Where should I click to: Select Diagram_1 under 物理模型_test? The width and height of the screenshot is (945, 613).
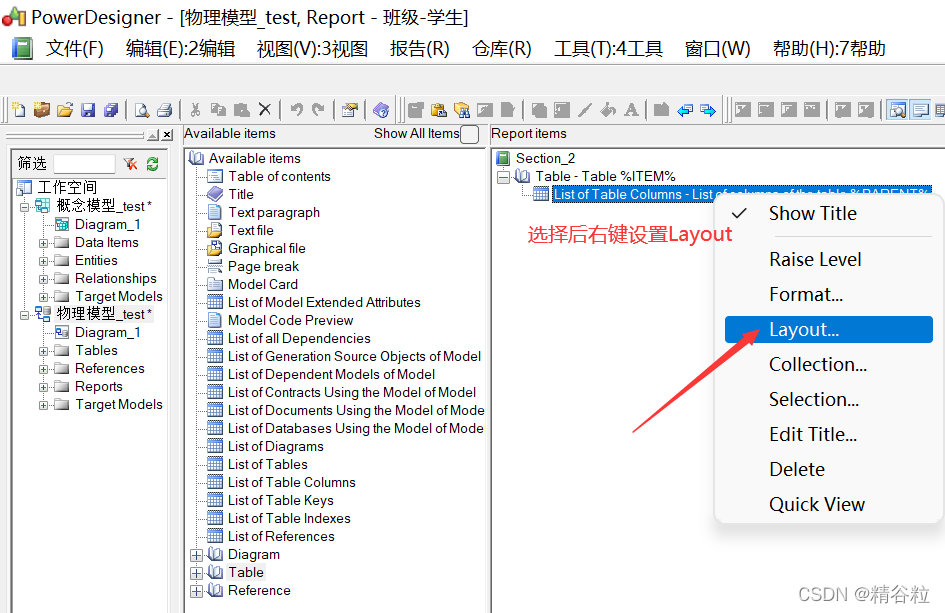coord(107,333)
